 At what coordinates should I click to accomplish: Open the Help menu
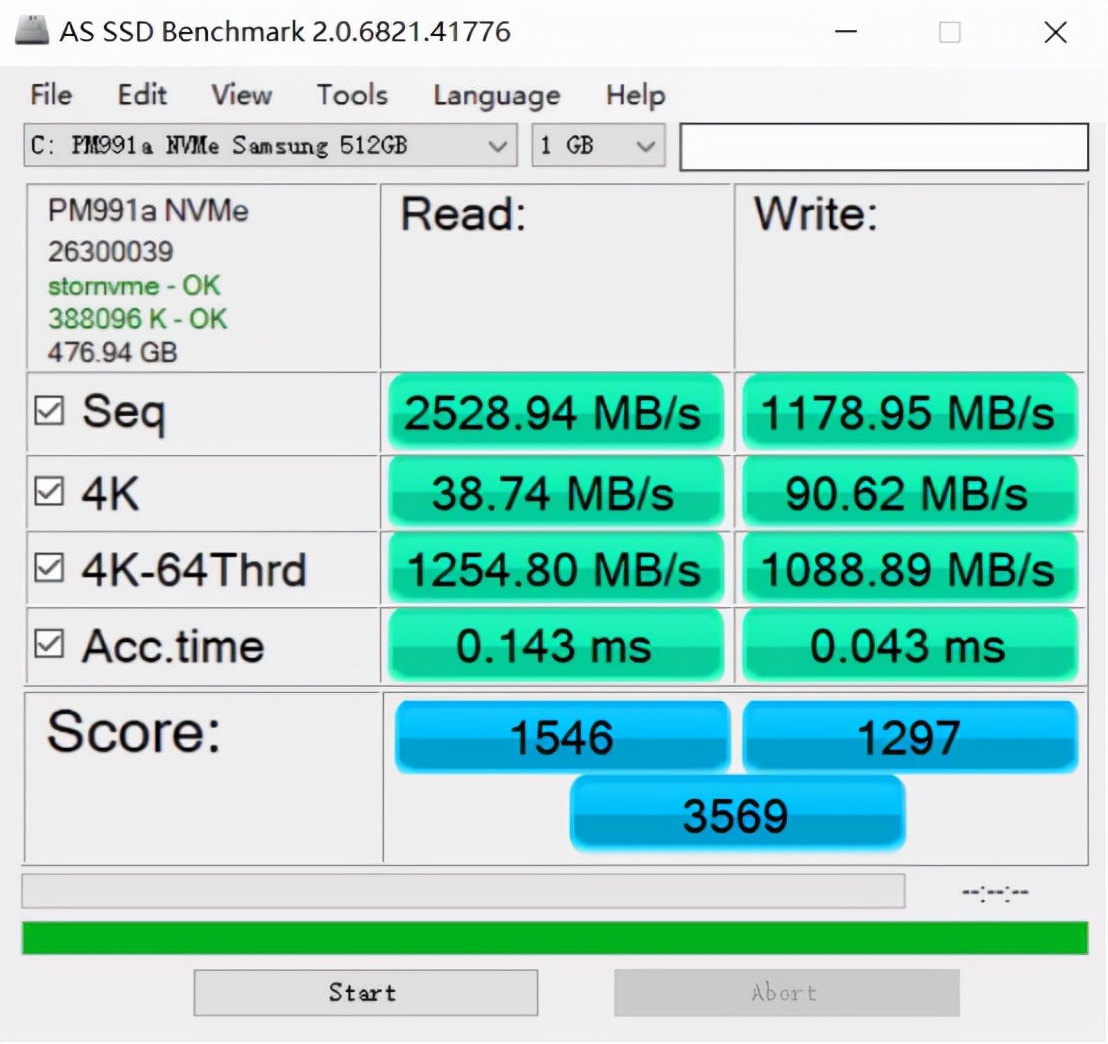click(x=635, y=95)
